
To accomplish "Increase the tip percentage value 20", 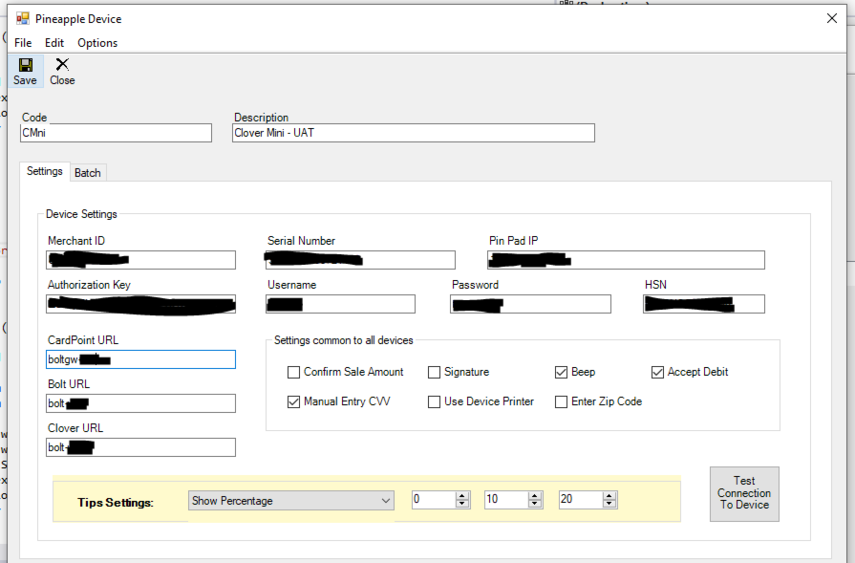I will 610,495.
